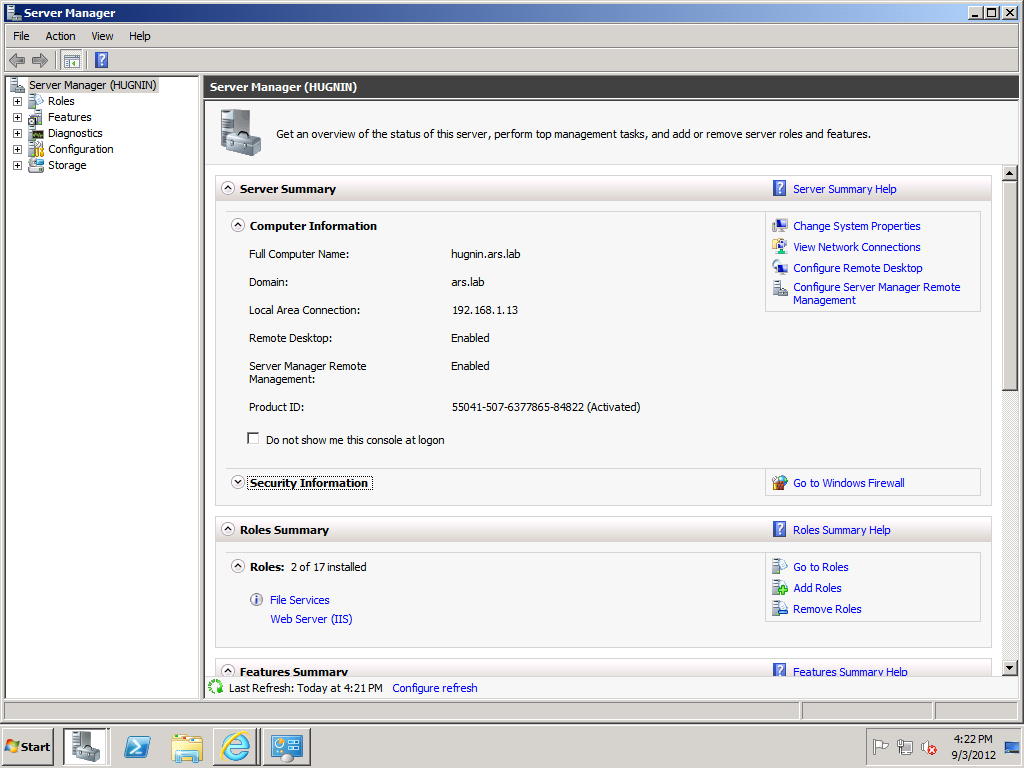The height and width of the screenshot is (768, 1024).
Task: Click the green refresh status icon
Action: click(x=216, y=687)
